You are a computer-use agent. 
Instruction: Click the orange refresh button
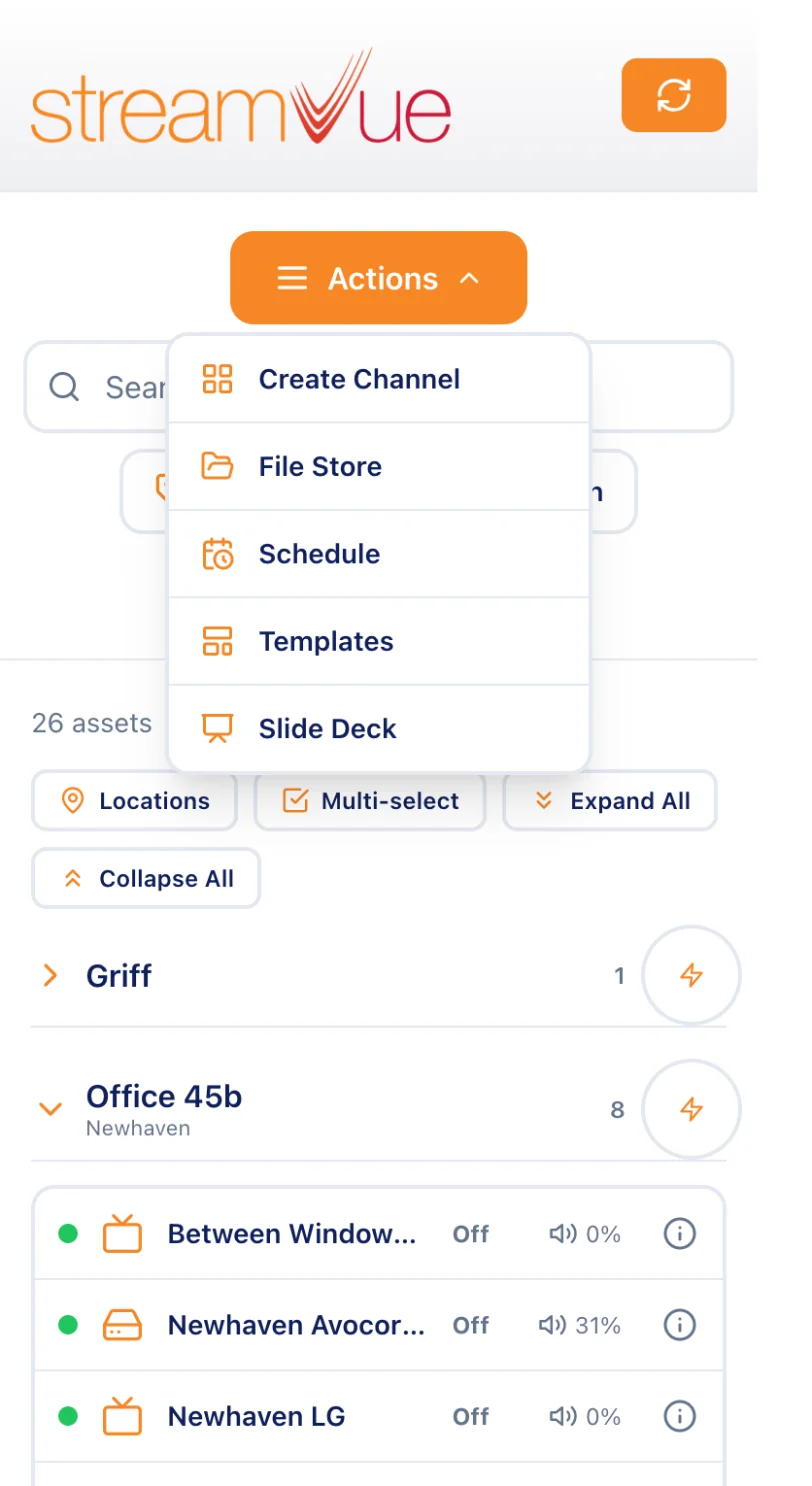674,95
